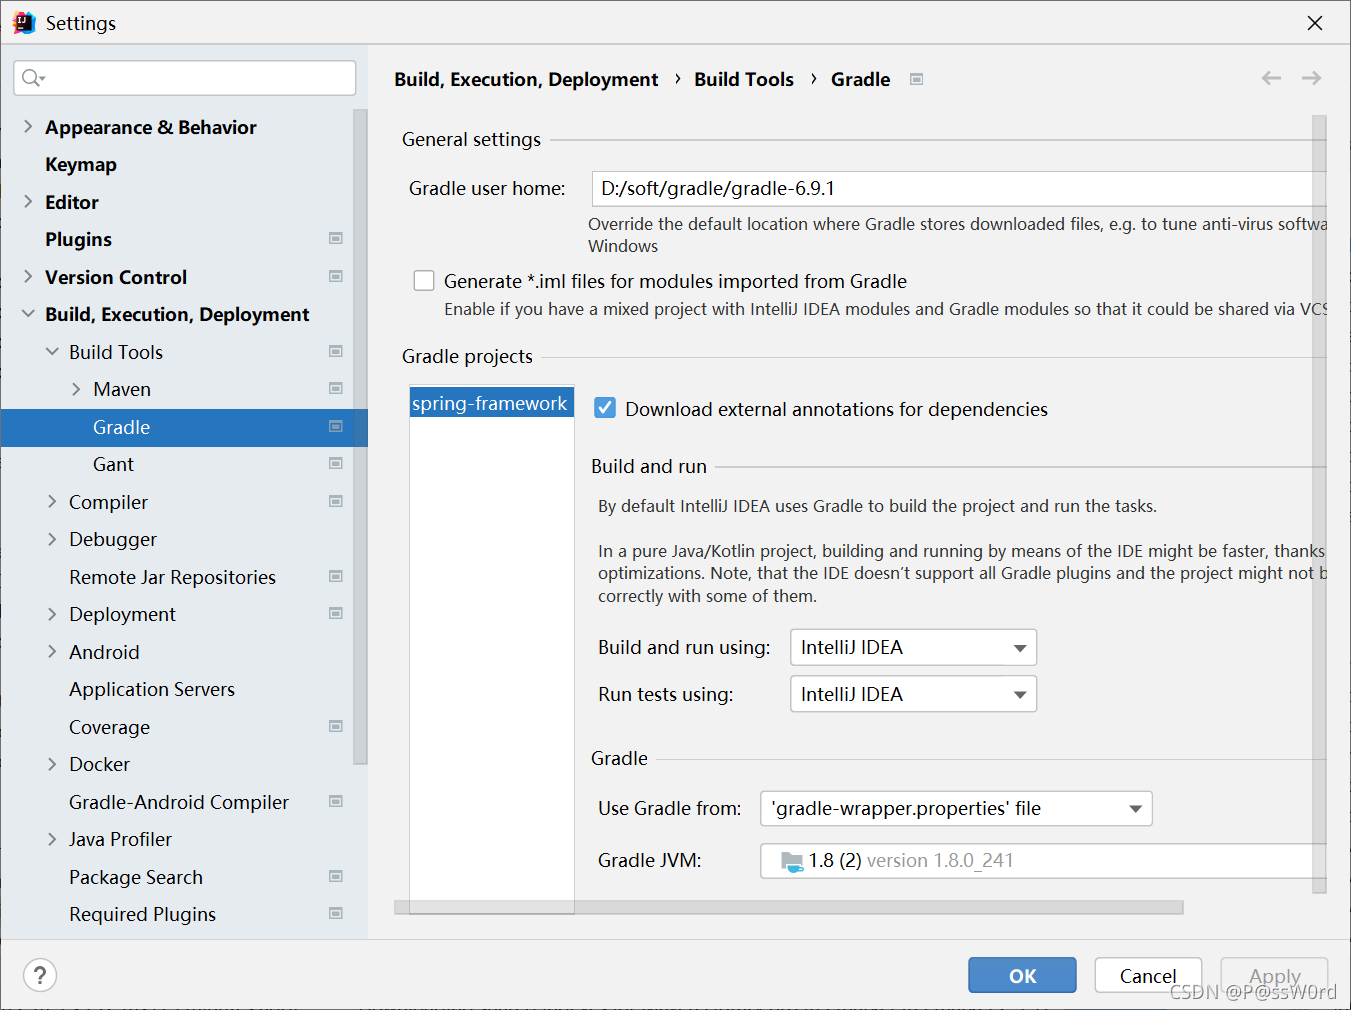This screenshot has height=1010, width=1351.
Task: Click the Apply button
Action: pyautogui.click(x=1274, y=975)
